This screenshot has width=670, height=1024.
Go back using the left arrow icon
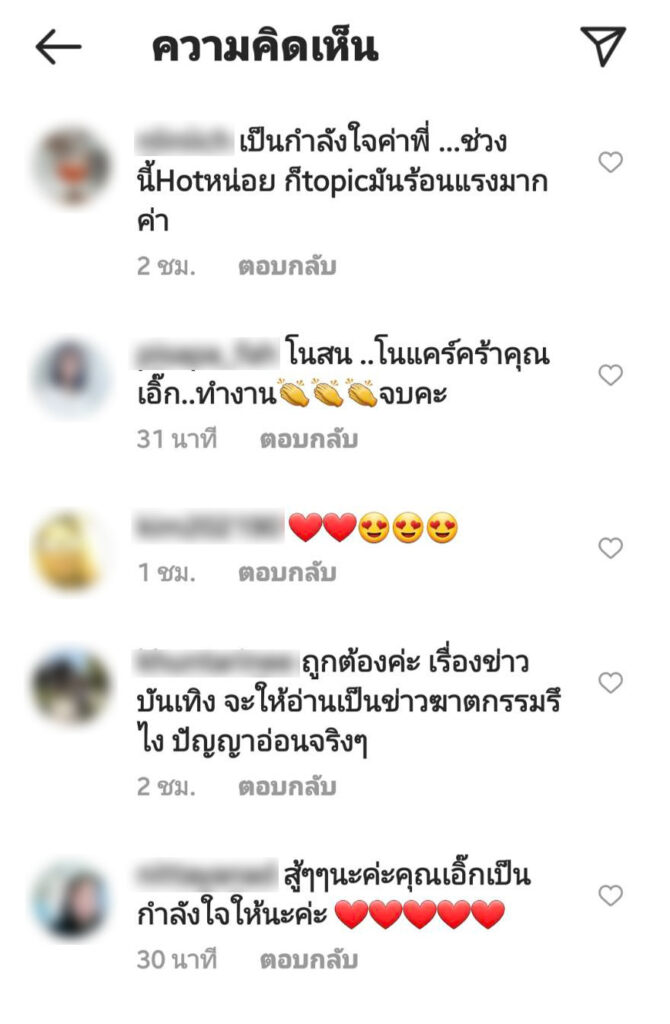[58, 46]
